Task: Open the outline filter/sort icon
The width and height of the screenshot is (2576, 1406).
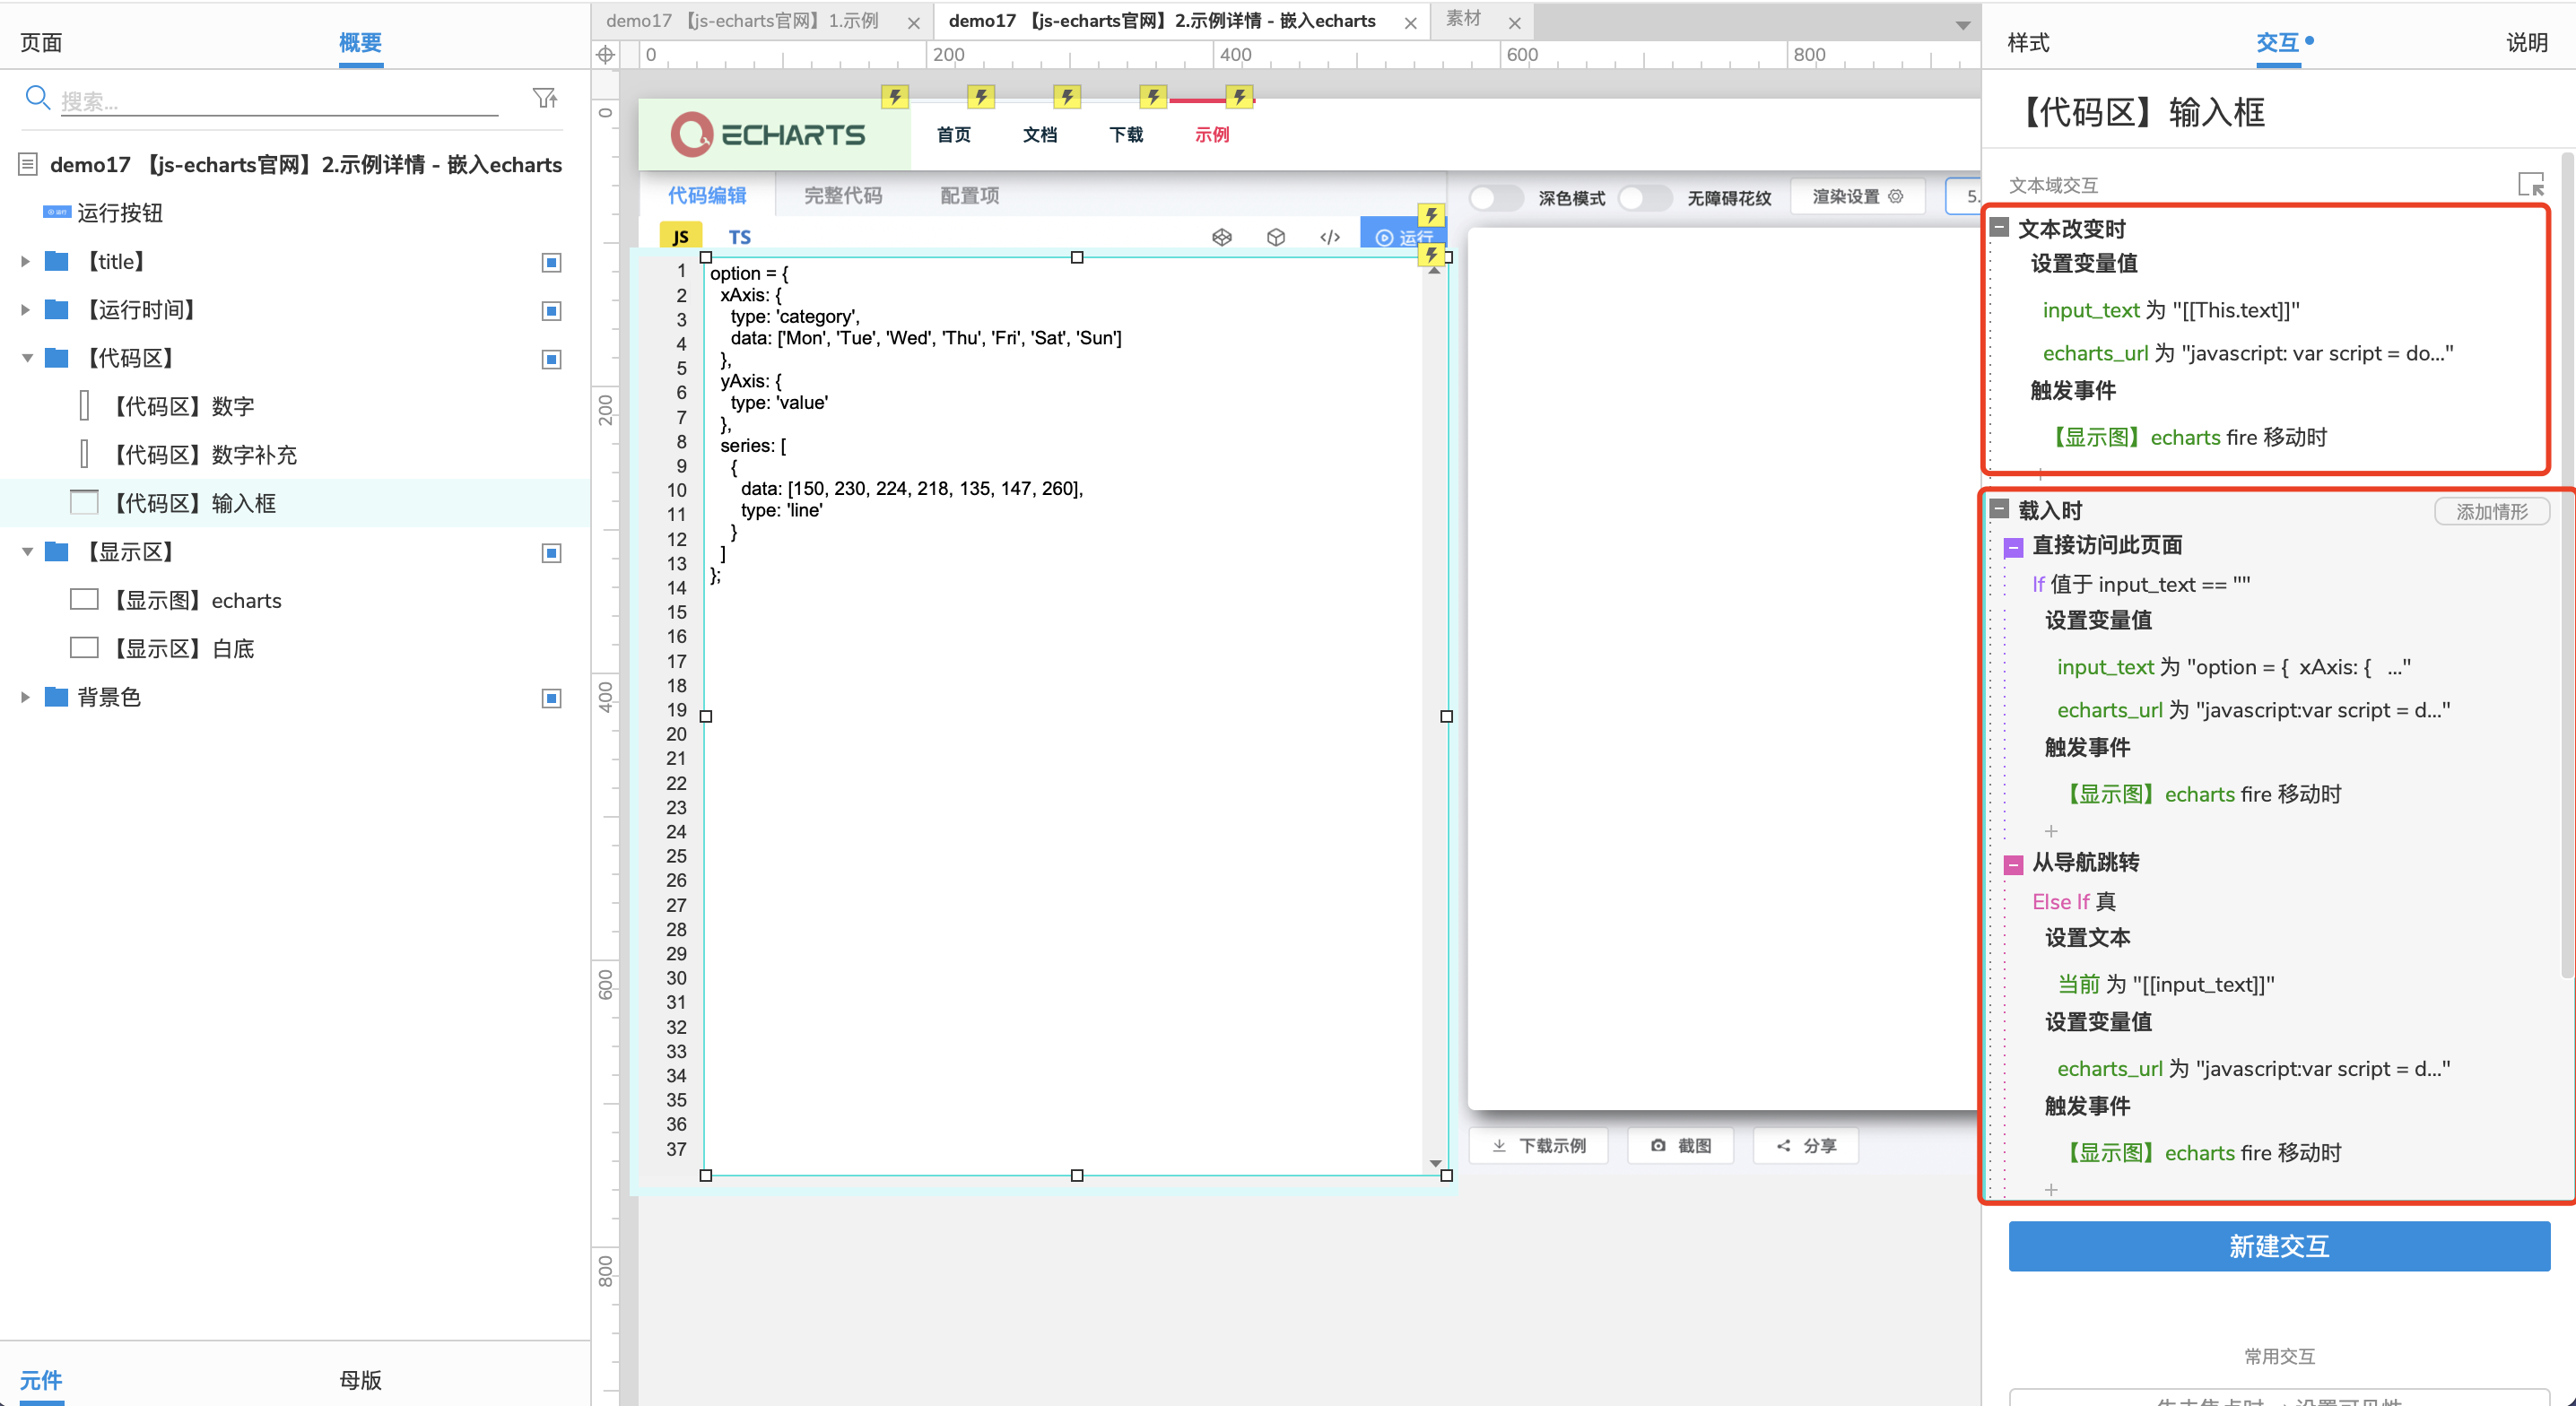Action: (545, 98)
